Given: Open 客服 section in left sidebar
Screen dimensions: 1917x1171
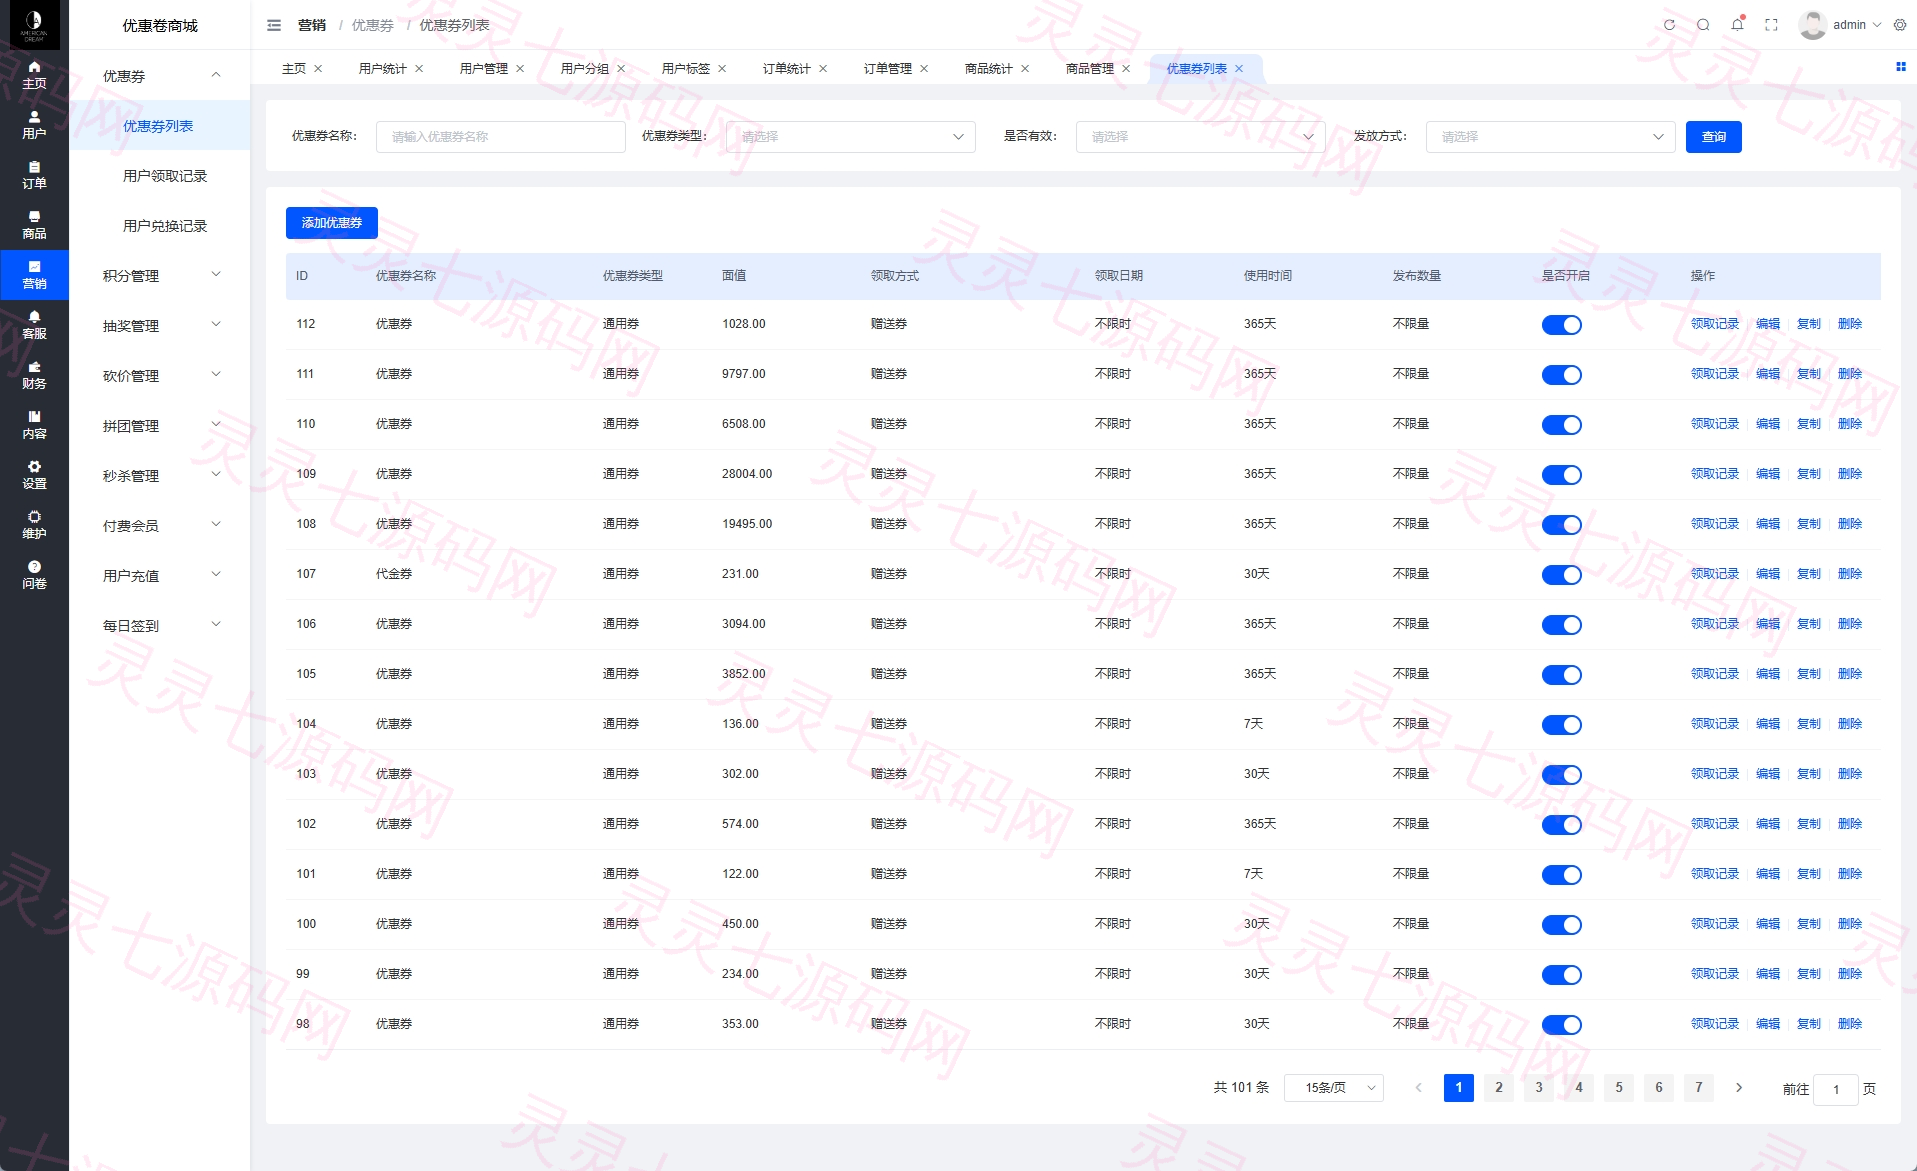Looking at the screenshot, I should [x=34, y=325].
